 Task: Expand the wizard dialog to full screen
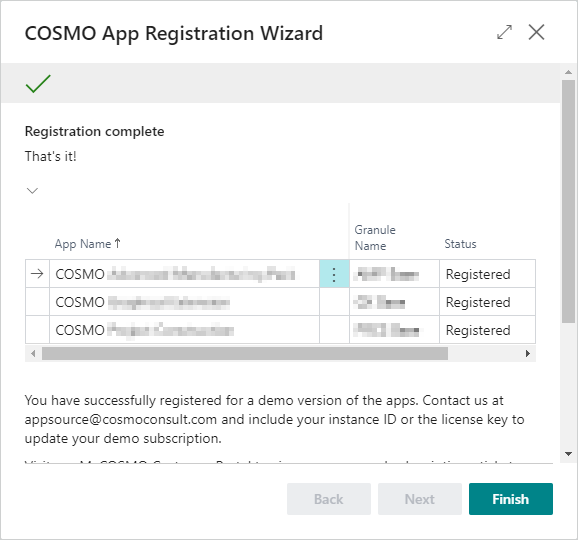coord(504,32)
